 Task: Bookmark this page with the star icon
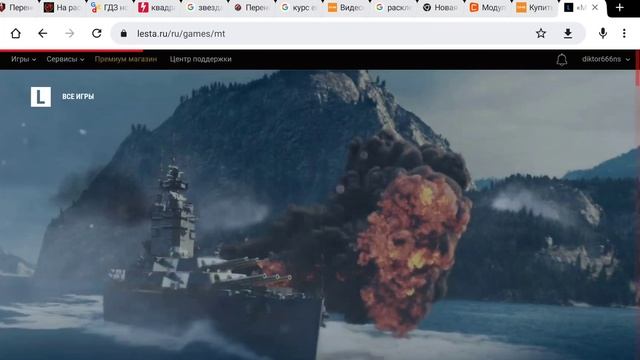click(x=541, y=33)
